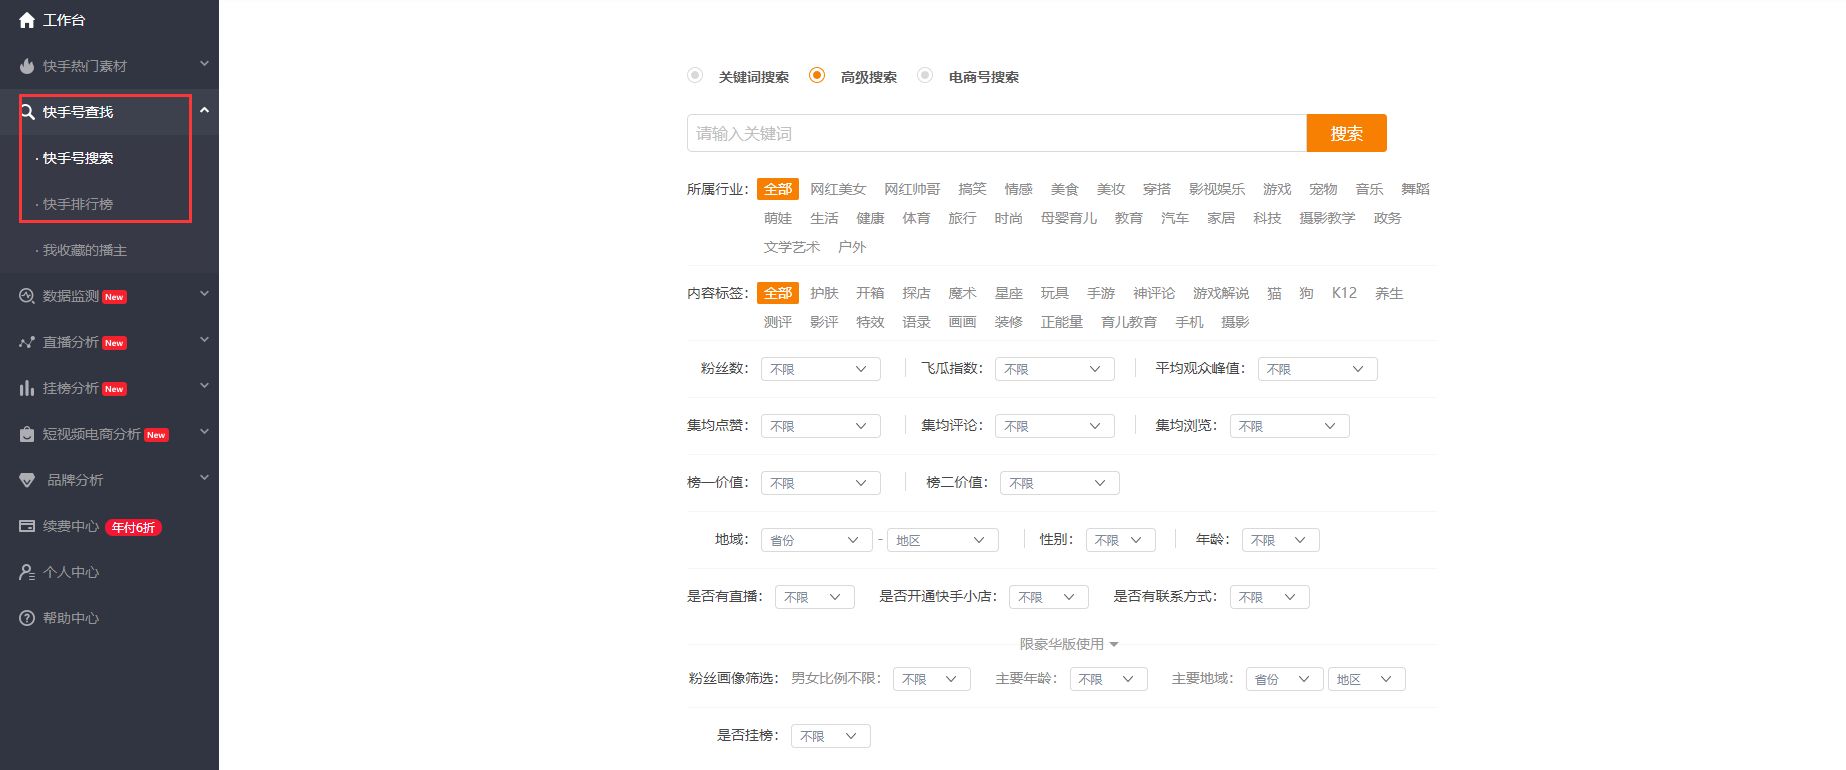Open the 男女比例不限 dropdown
The image size is (1846, 770).
[x=932, y=679]
